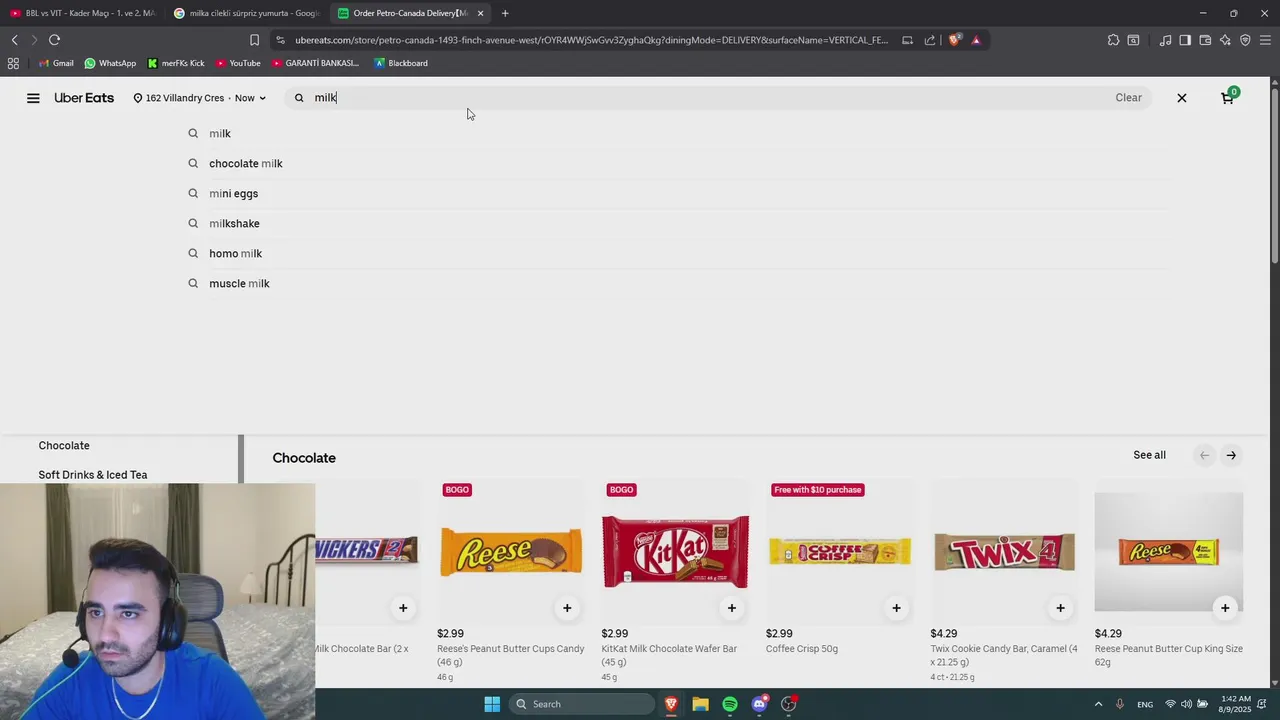
Task: Reload the current page
Action: pos(54,40)
